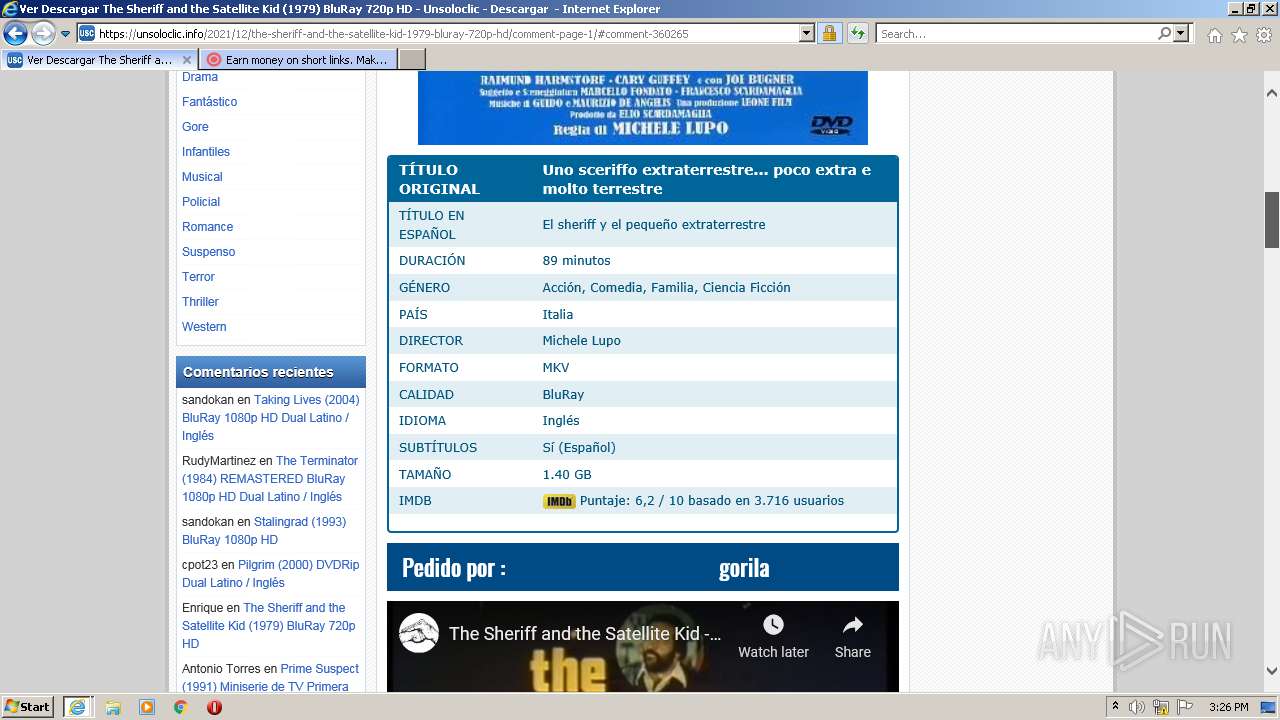The width and height of the screenshot is (1280, 720).
Task: Click the movie poster image
Action: [x=643, y=108]
